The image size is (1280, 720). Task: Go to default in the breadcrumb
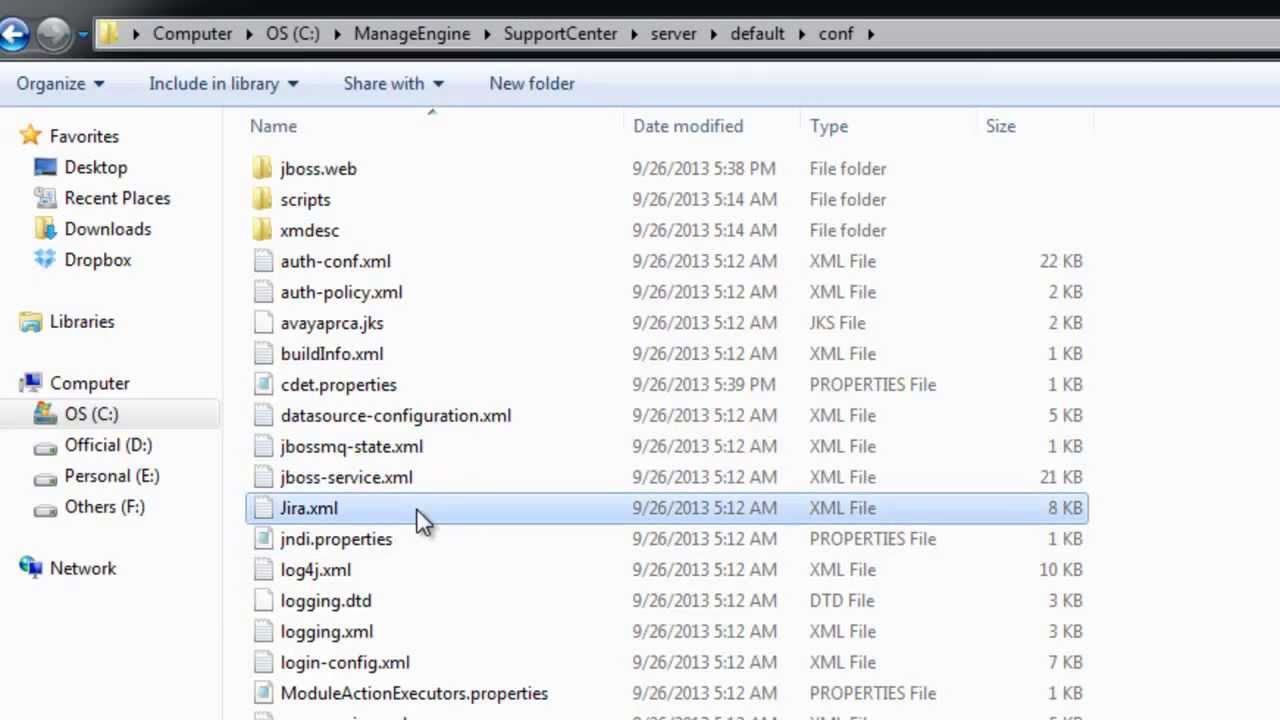(758, 34)
